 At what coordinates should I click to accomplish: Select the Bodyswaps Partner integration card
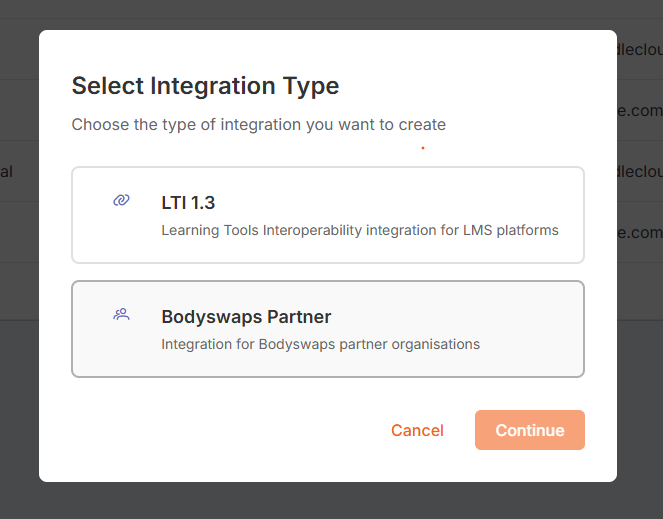(x=328, y=329)
